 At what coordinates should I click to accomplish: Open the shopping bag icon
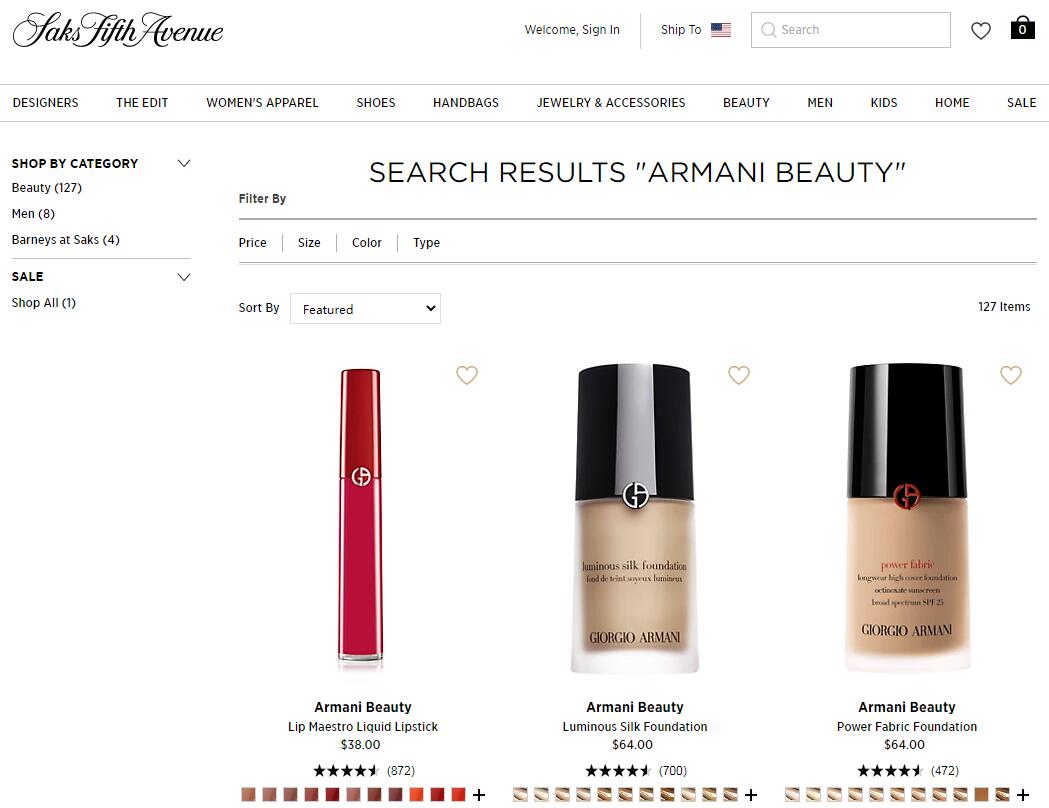(1022, 28)
